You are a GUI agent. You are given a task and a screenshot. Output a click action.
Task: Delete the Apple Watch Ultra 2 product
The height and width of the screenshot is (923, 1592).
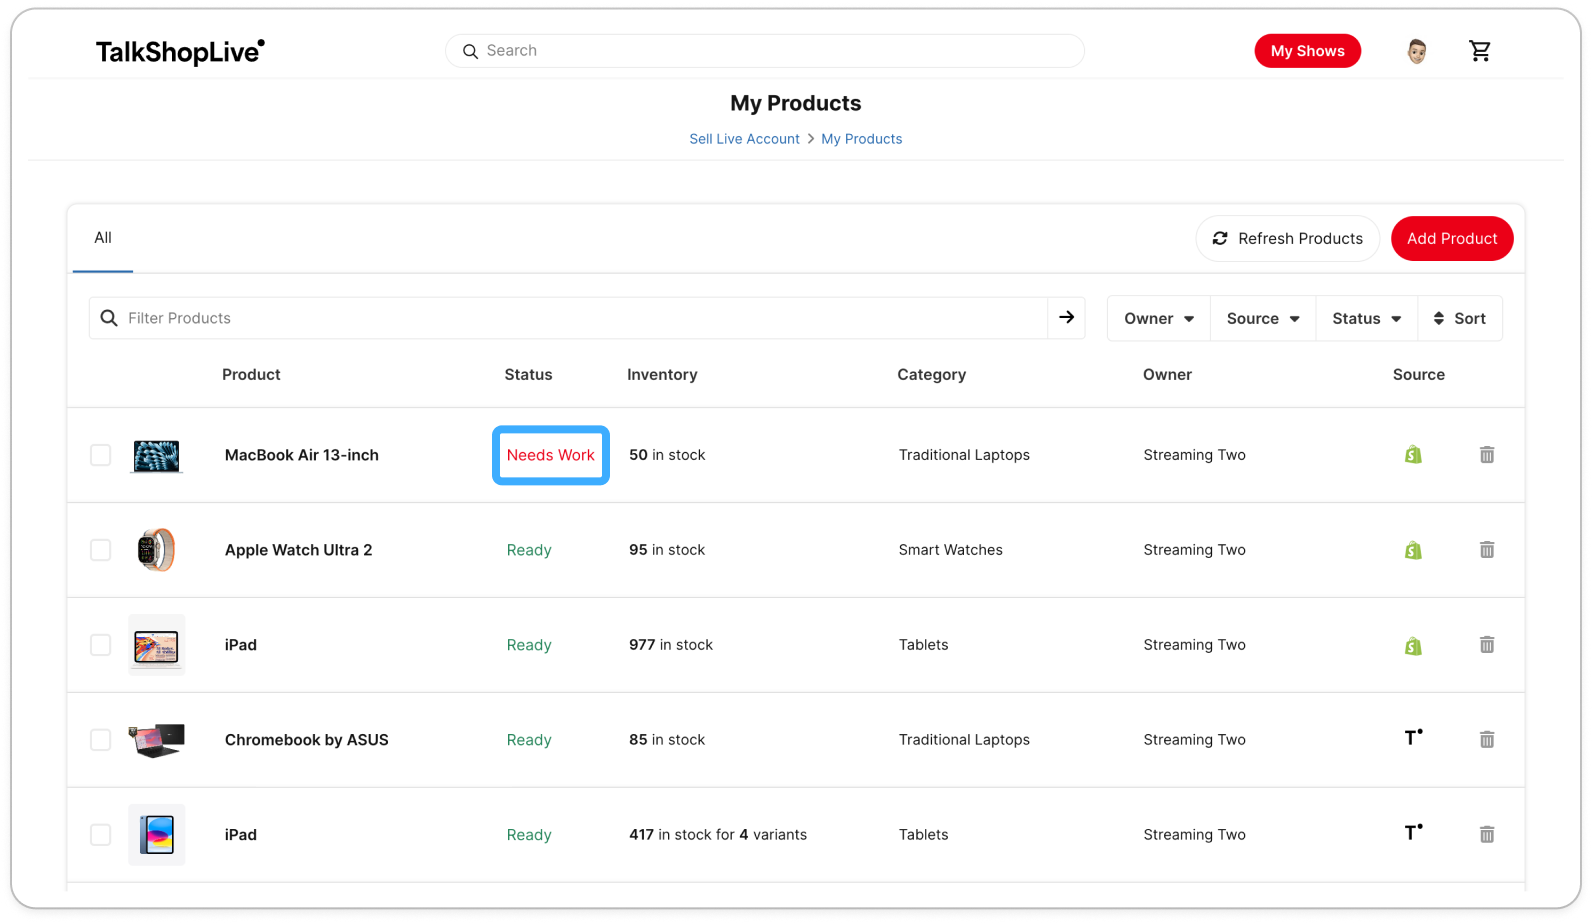(x=1487, y=550)
